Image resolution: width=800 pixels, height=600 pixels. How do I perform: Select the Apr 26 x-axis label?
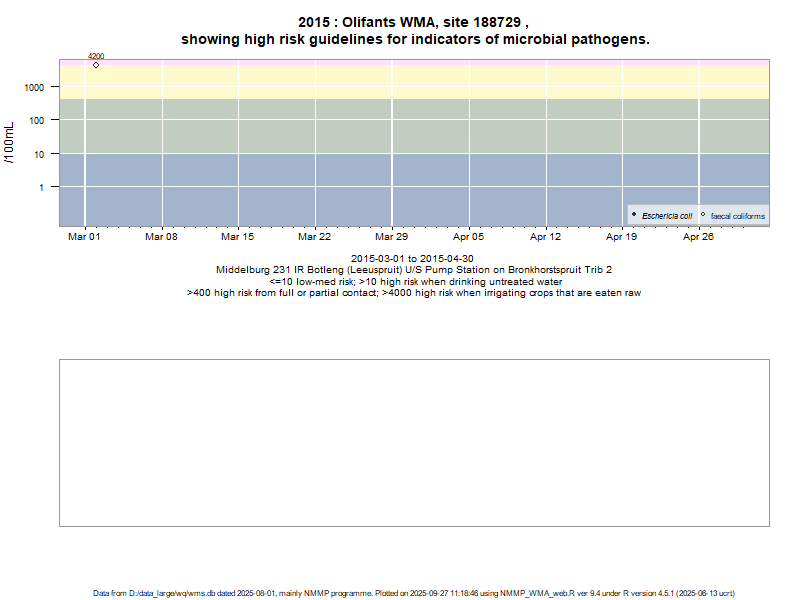(x=698, y=237)
